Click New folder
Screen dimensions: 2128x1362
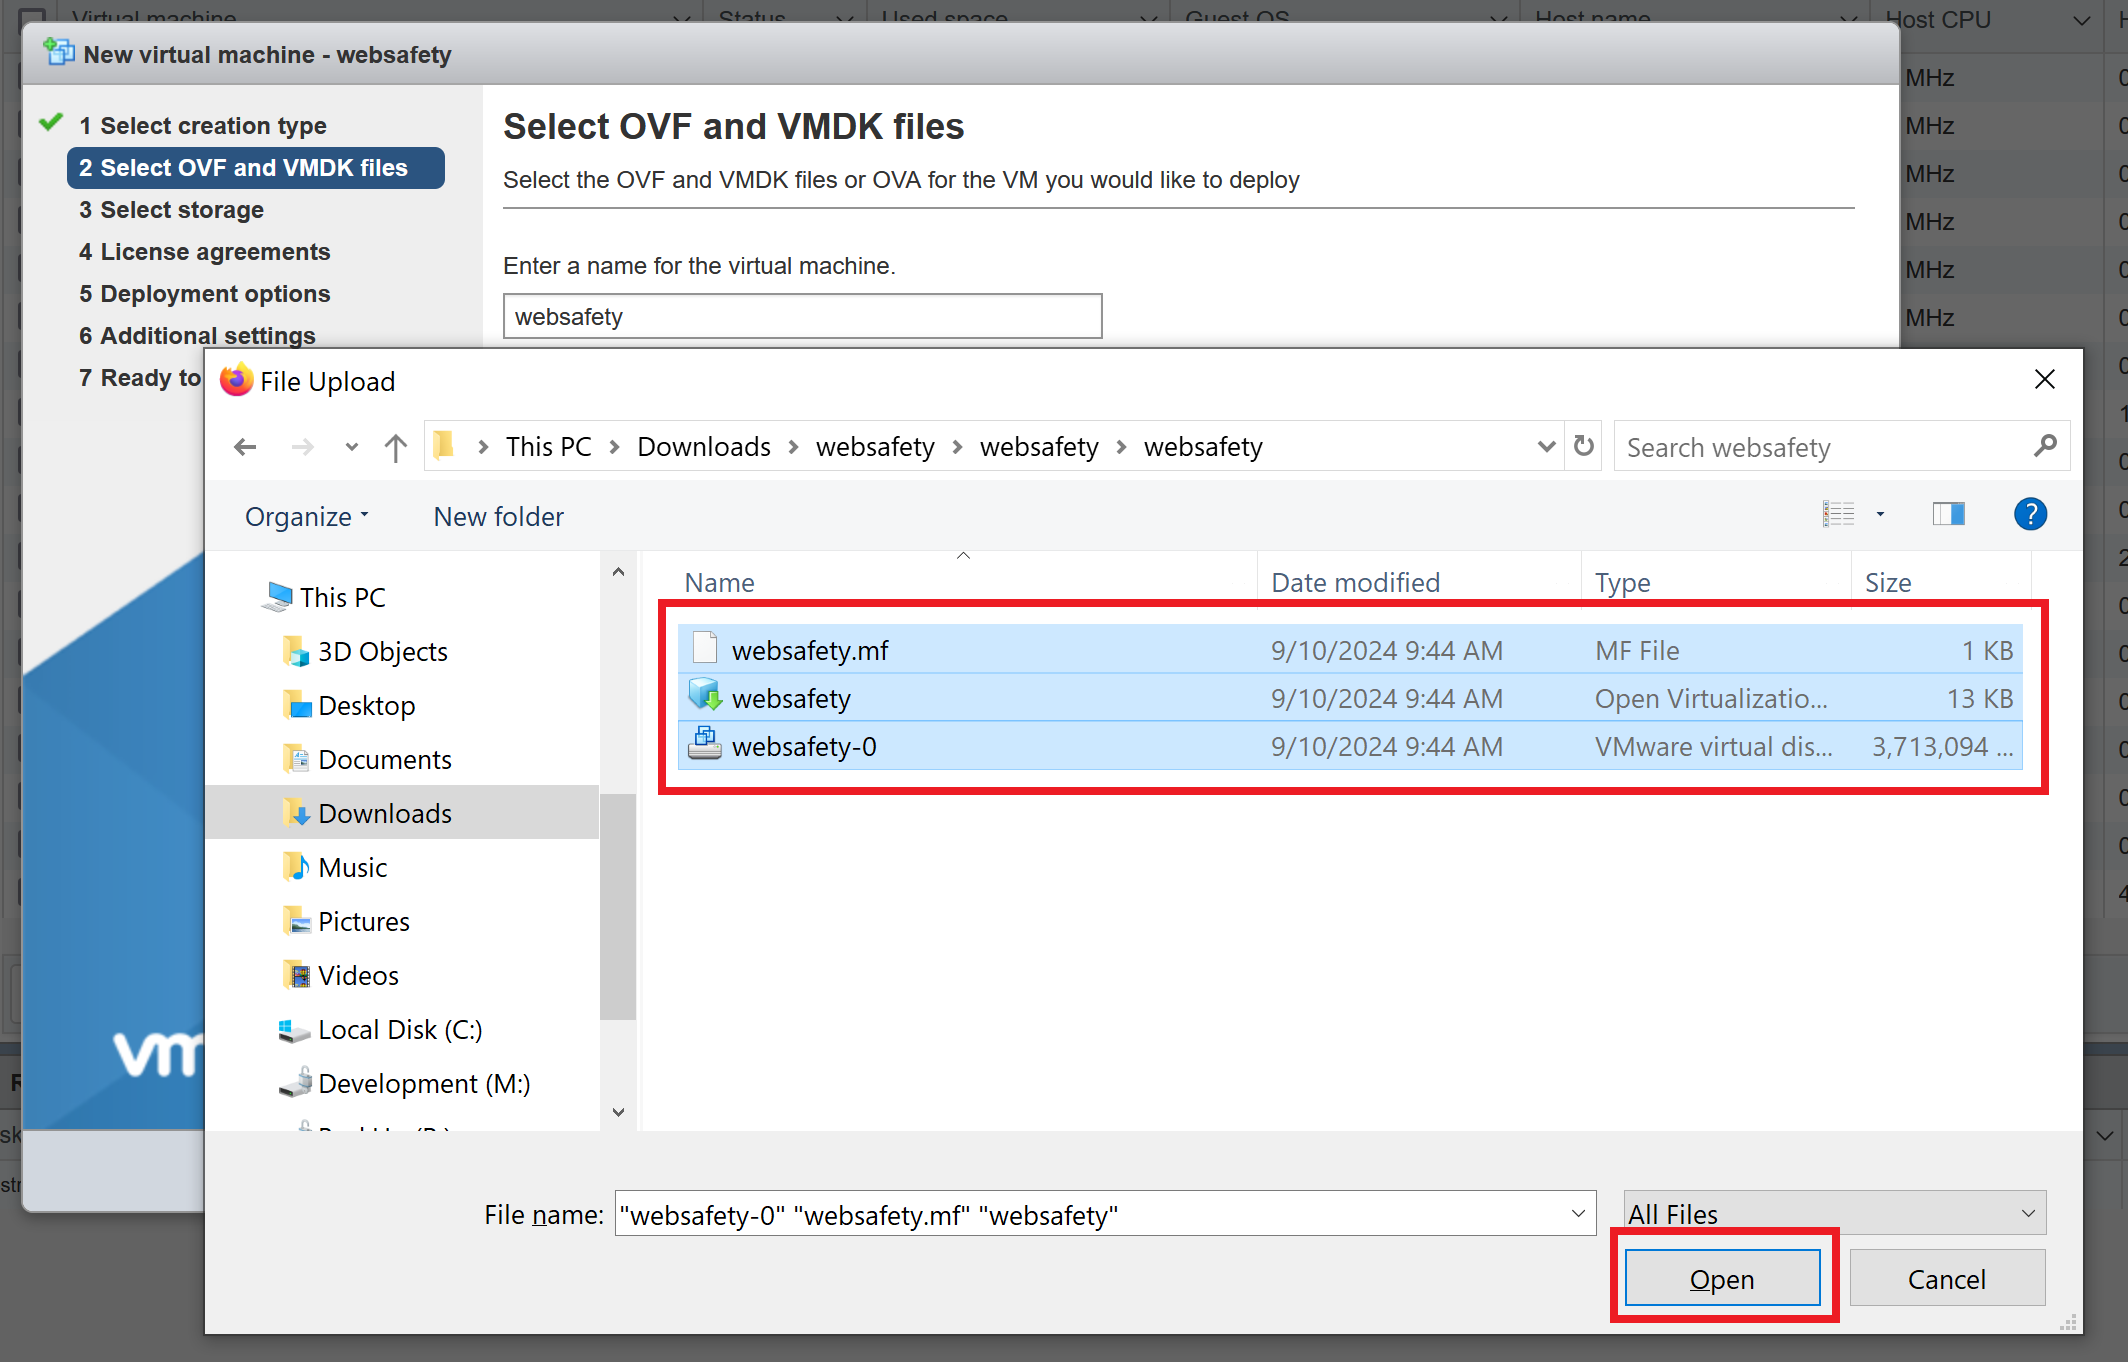click(498, 516)
